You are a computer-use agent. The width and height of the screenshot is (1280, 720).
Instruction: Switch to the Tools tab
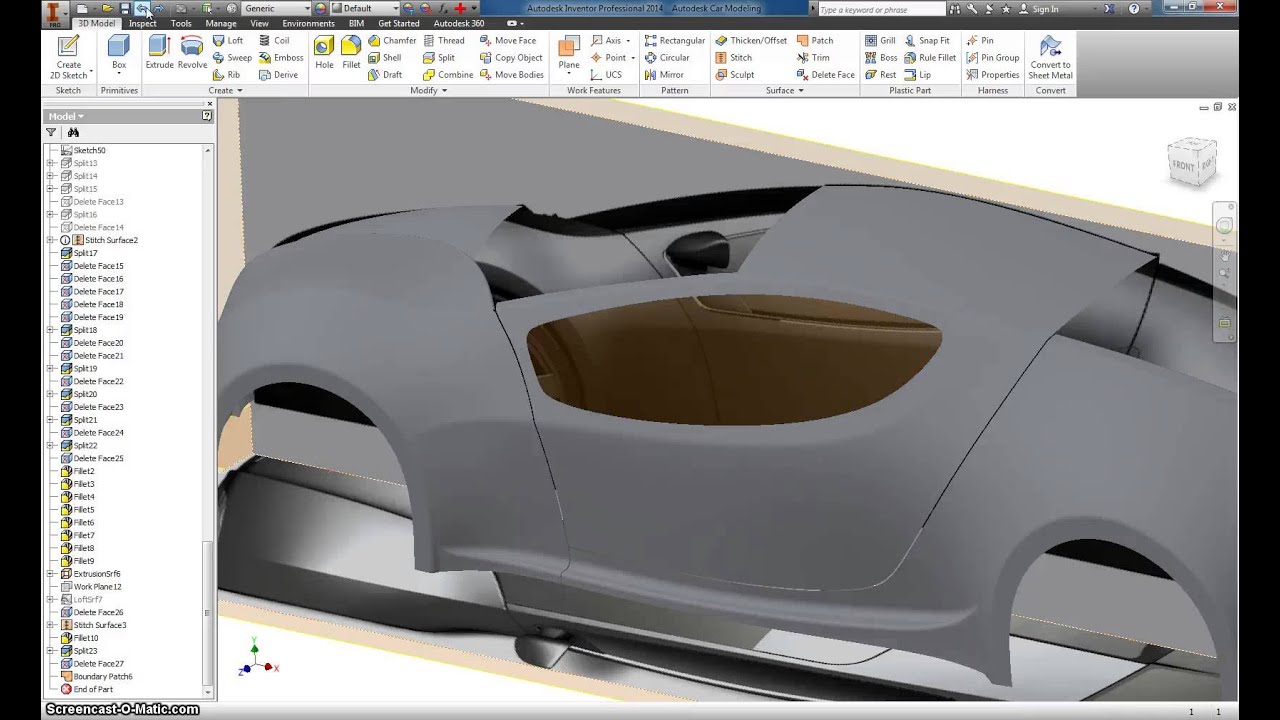click(x=181, y=23)
